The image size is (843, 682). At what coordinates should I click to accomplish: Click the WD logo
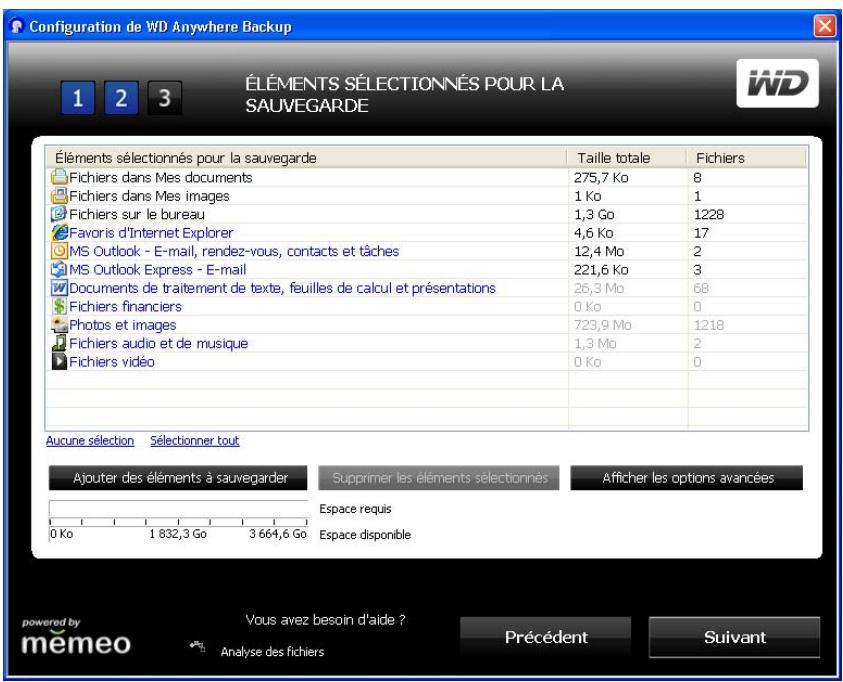pyautogui.click(x=777, y=83)
